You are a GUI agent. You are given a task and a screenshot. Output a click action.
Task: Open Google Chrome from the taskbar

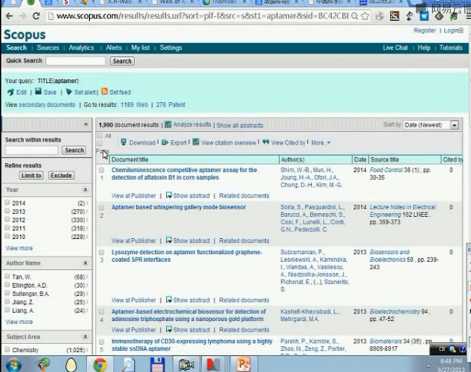[100, 365]
